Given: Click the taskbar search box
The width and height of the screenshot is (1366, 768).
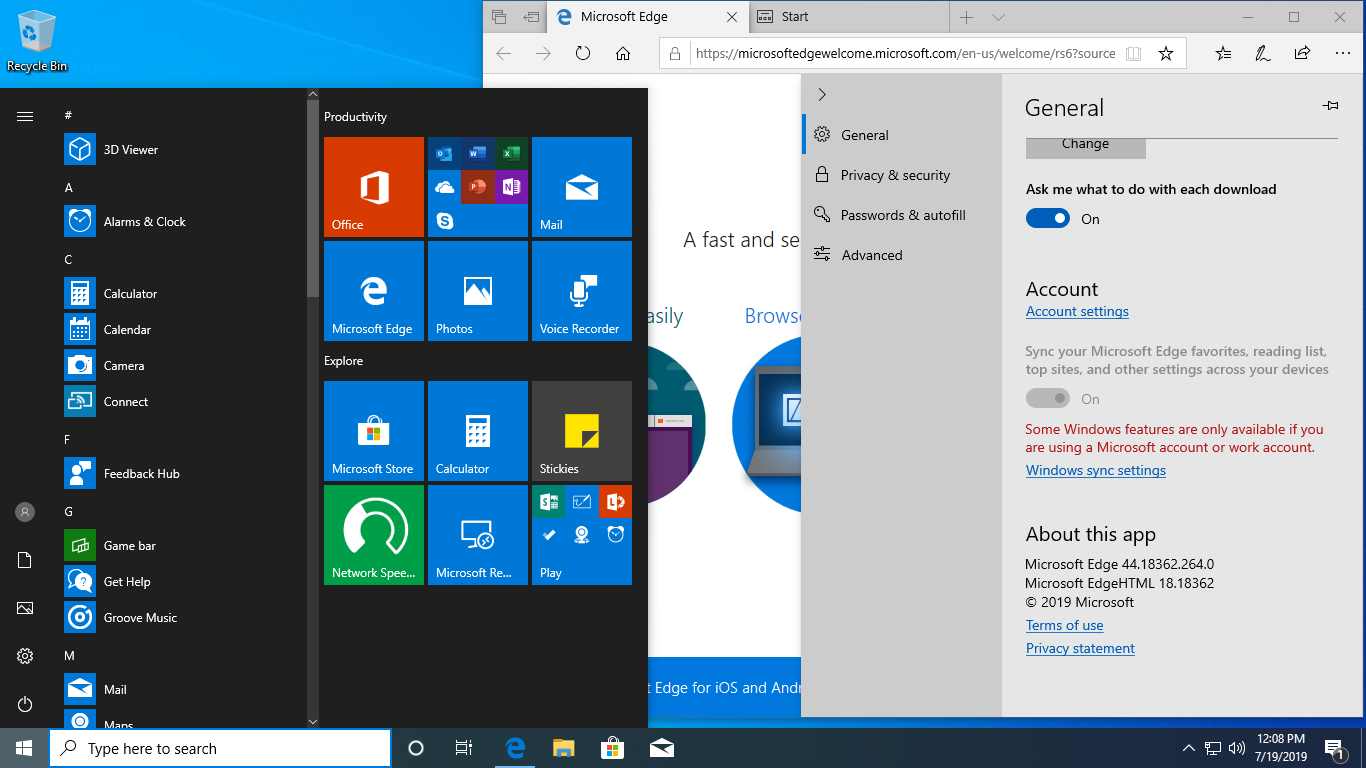Looking at the screenshot, I should [x=220, y=748].
